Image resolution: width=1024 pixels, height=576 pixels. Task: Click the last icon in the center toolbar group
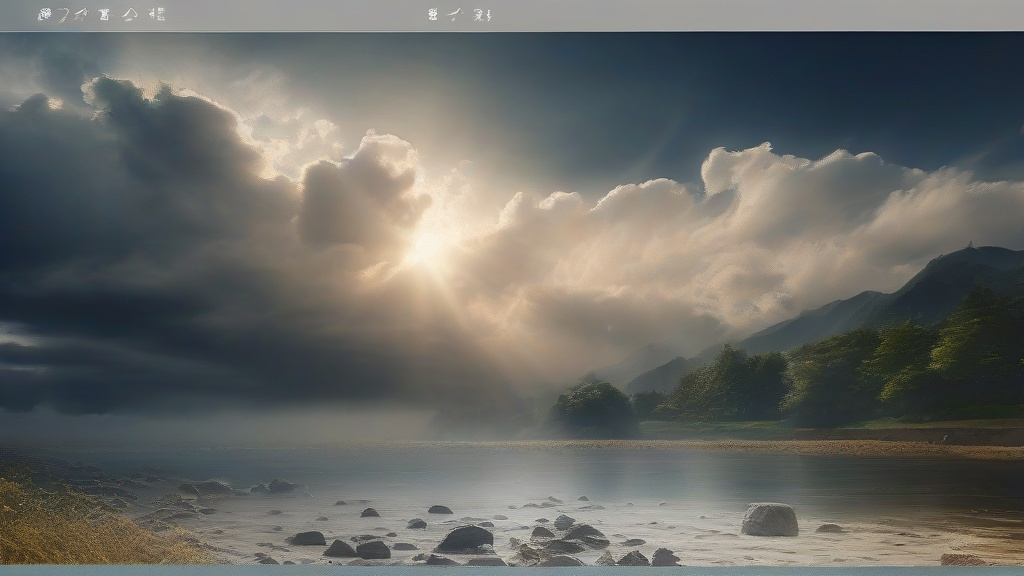click(482, 14)
